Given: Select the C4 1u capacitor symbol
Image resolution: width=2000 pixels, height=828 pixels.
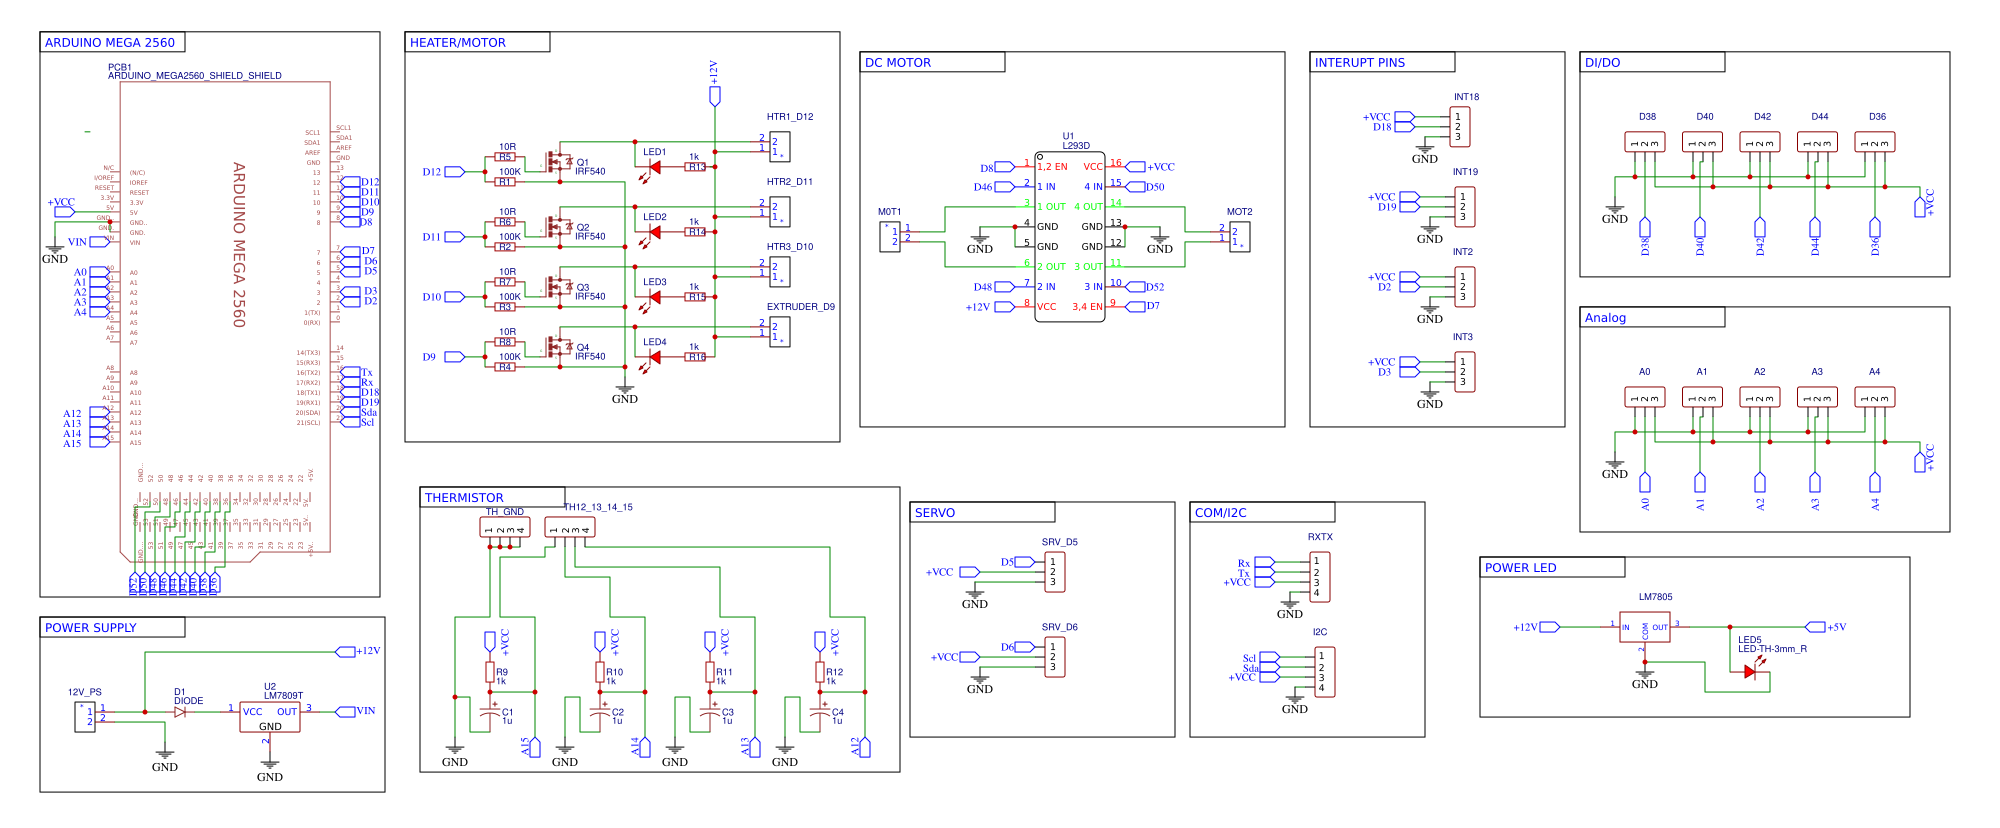Looking at the screenshot, I should click(820, 712).
